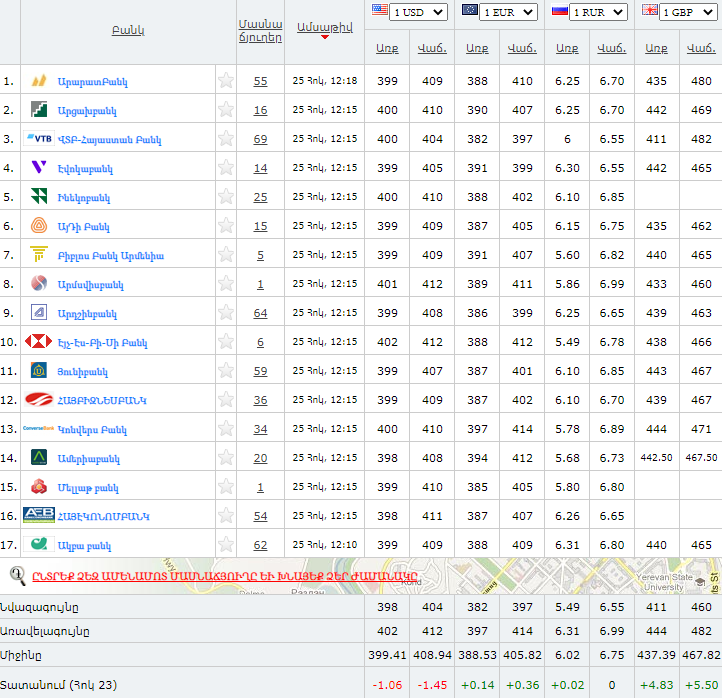The image size is (722, 698).
Task: Click the AEB Armeconombank logo
Action: (x=39, y=515)
